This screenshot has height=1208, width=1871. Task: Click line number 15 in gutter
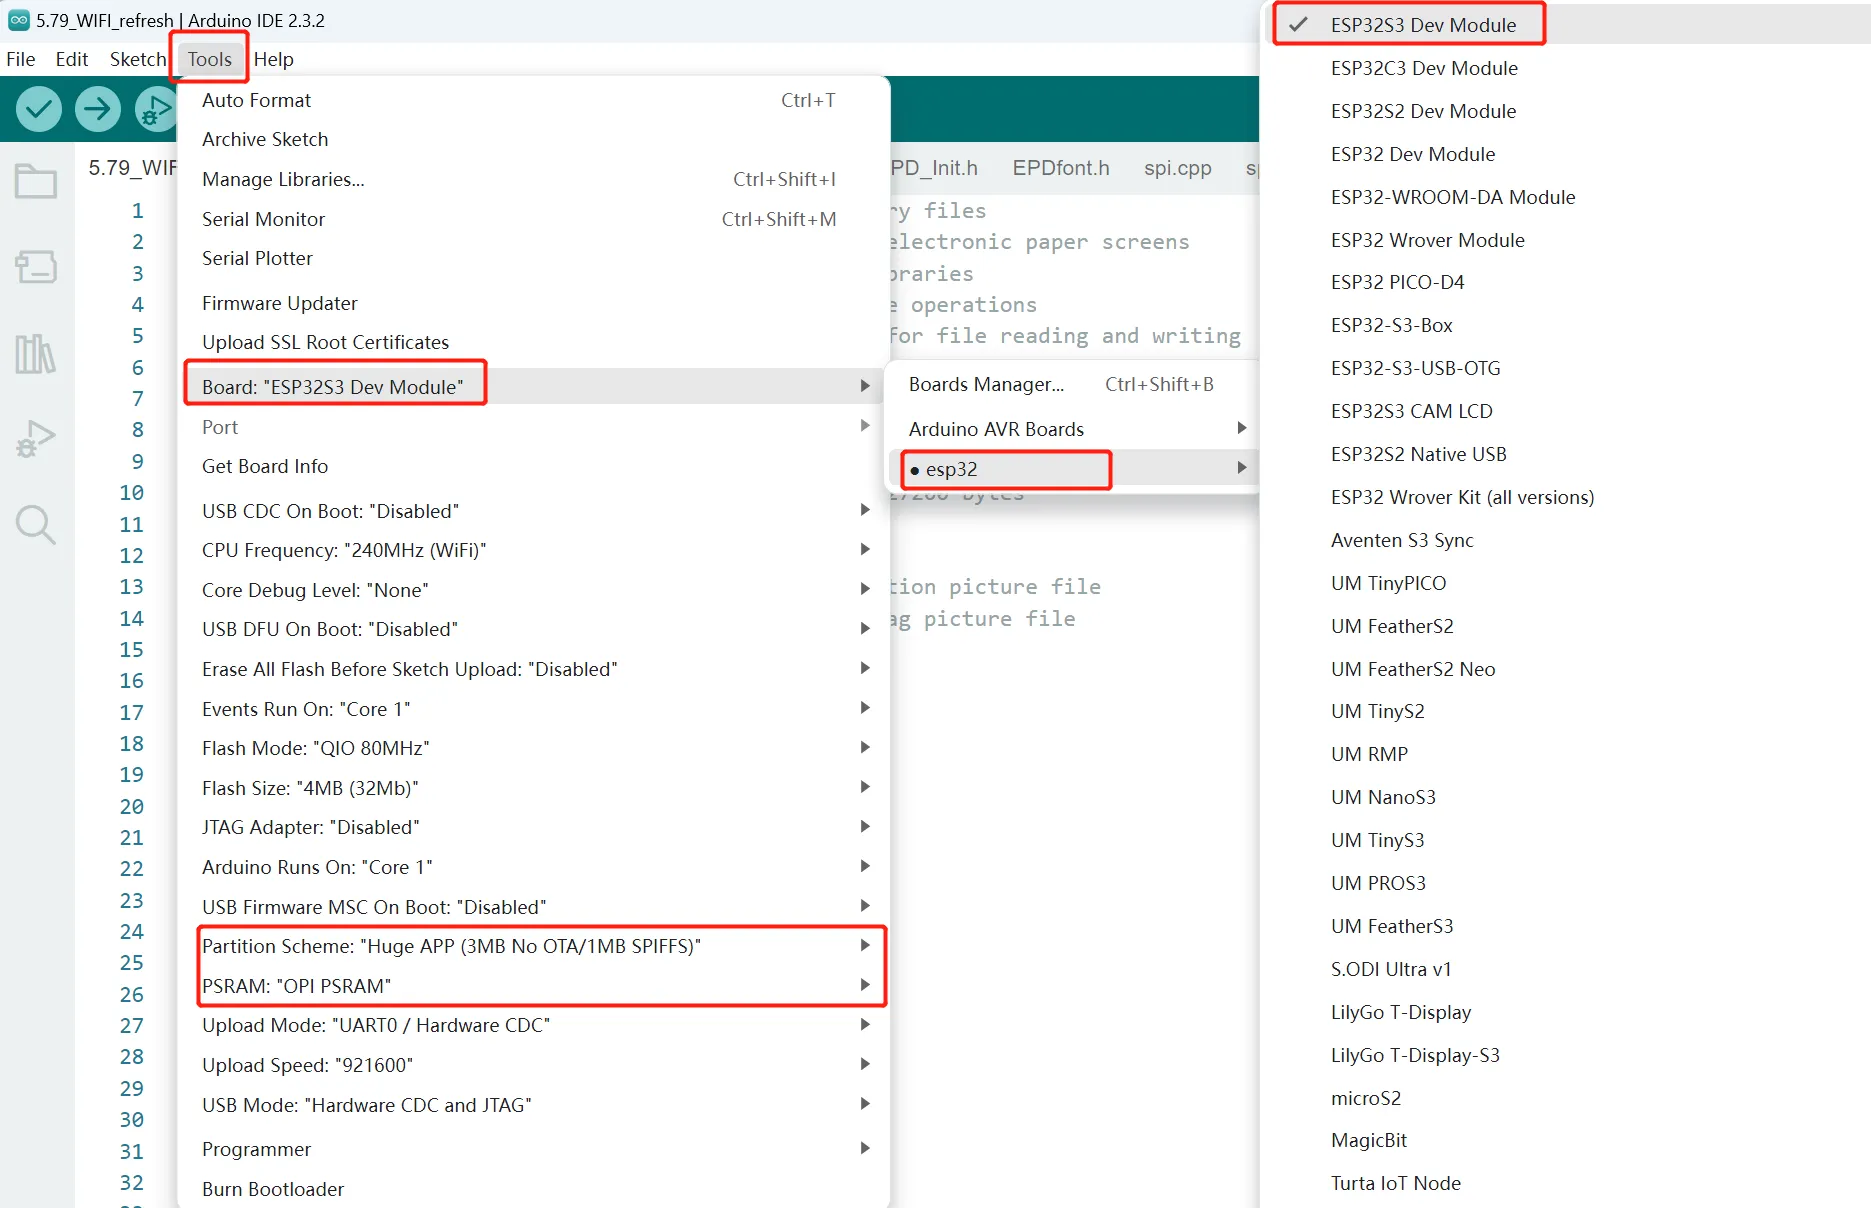(132, 649)
